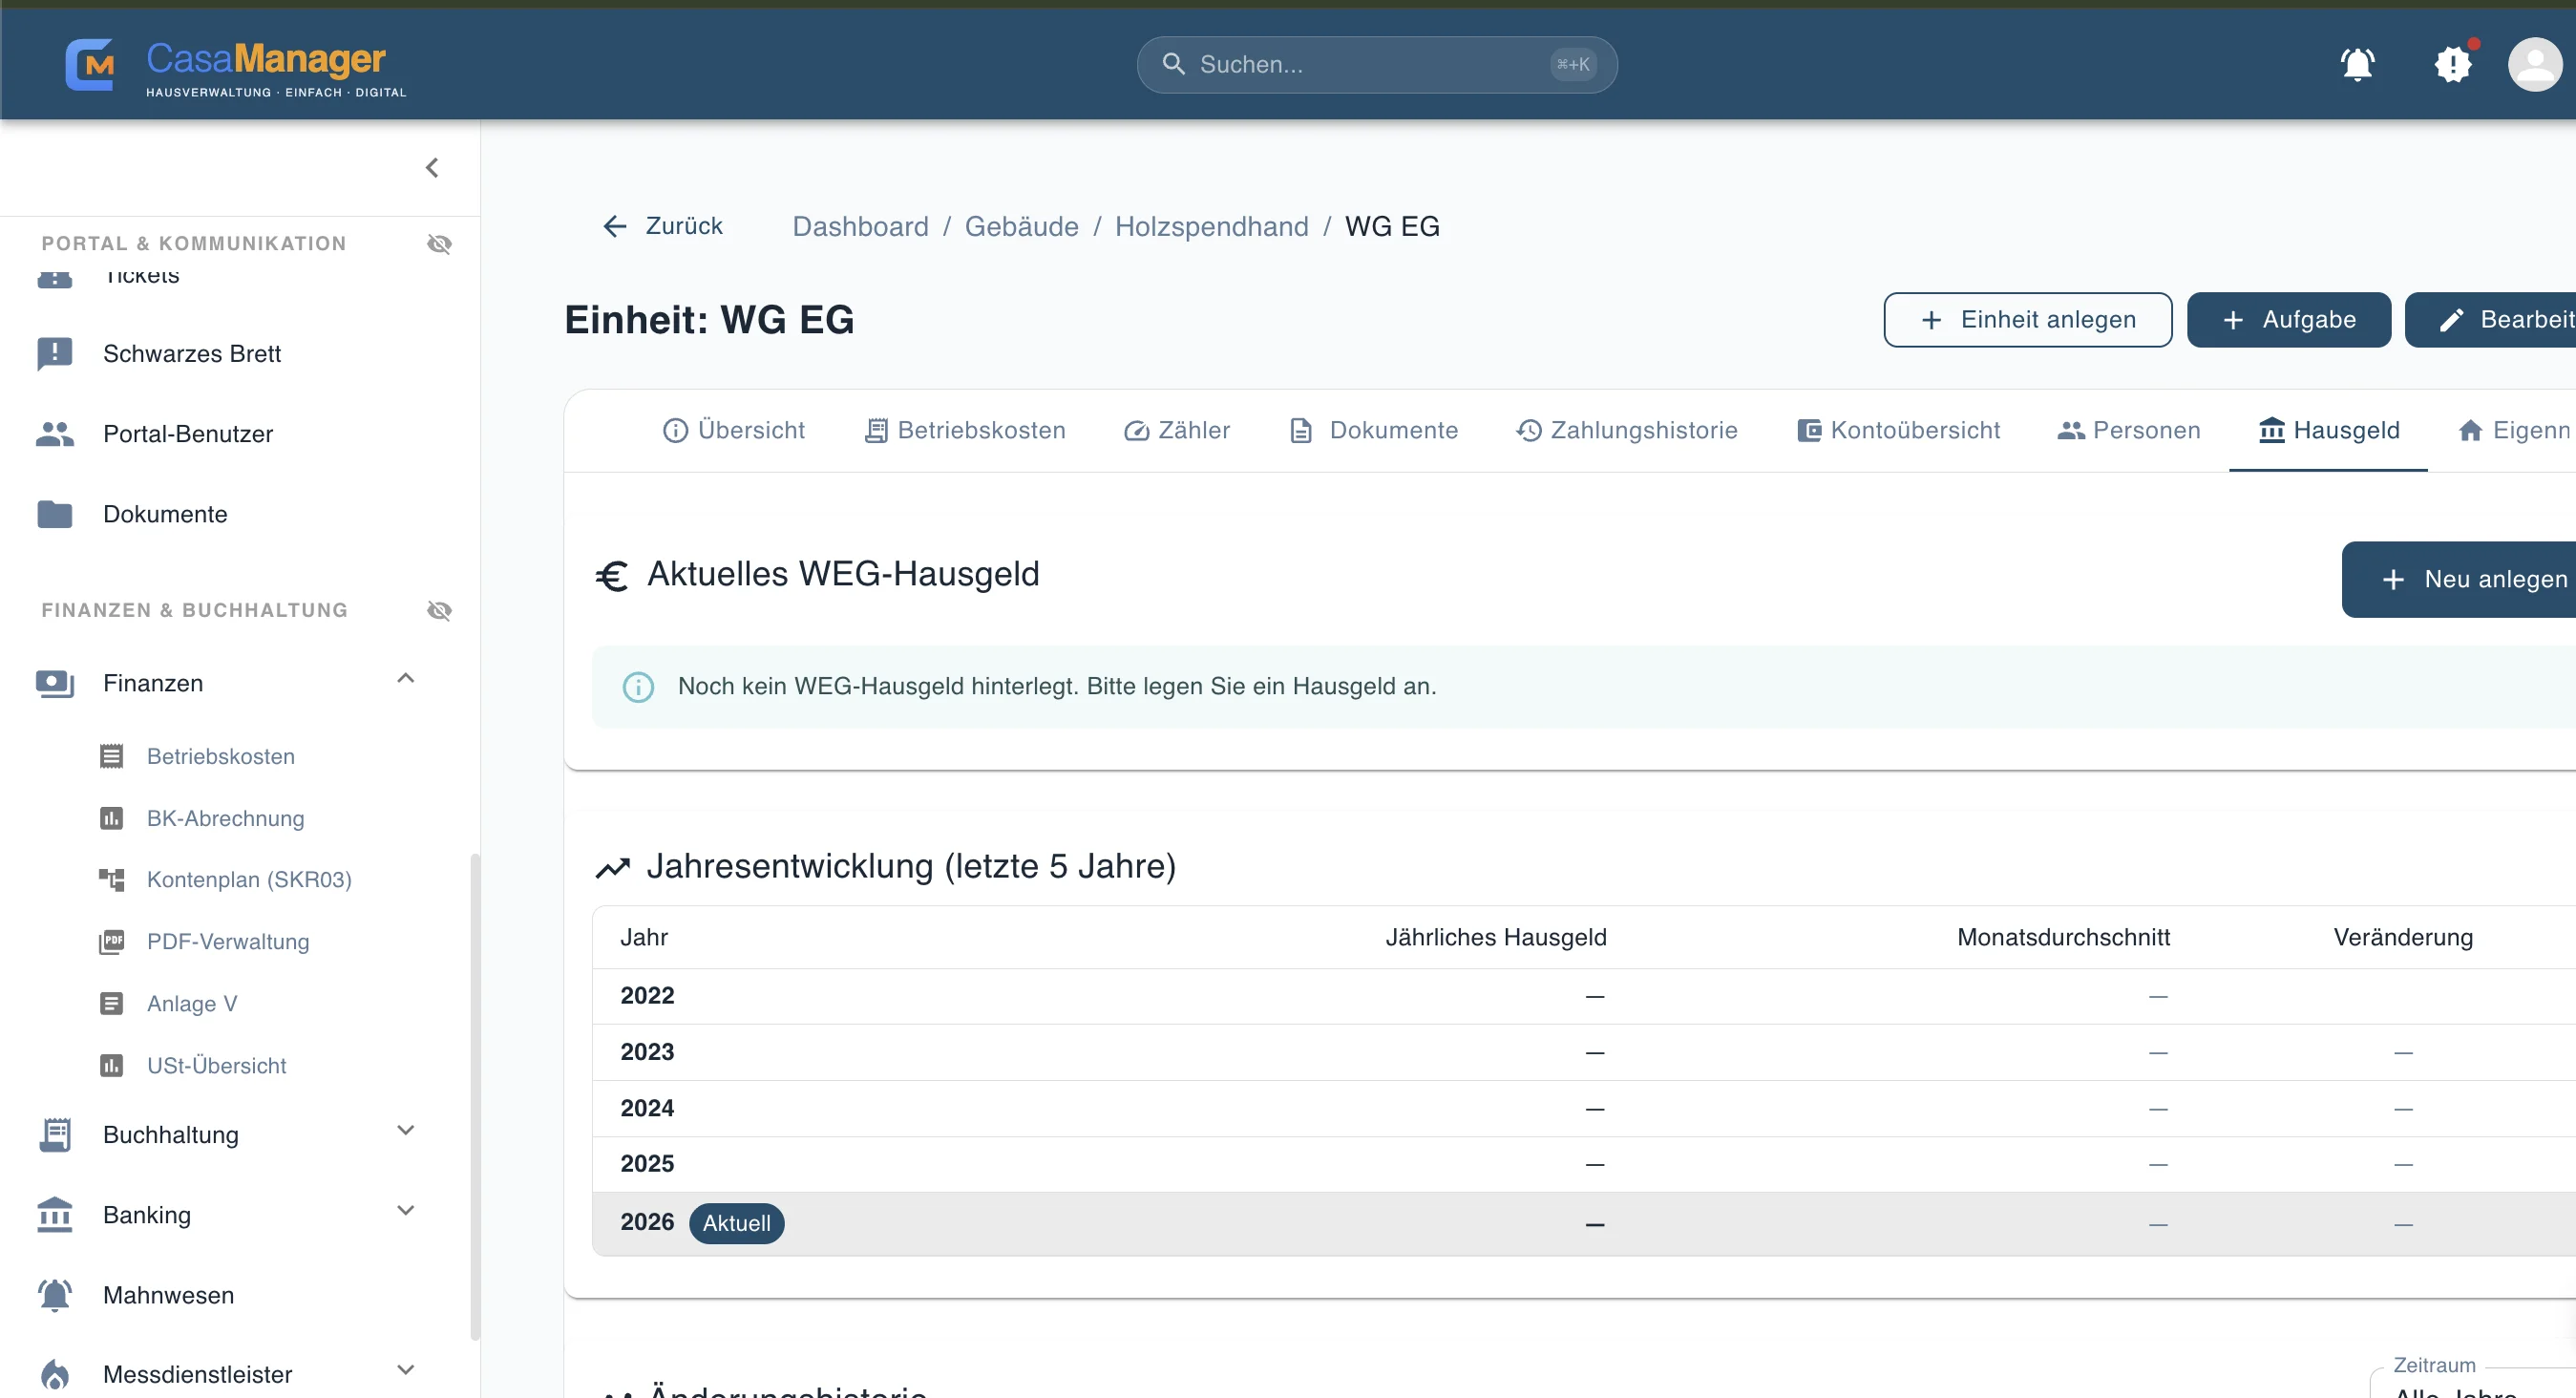Click the BK-Abrechnung chart icon
This screenshot has width=2576, height=1398.
pos(111,819)
